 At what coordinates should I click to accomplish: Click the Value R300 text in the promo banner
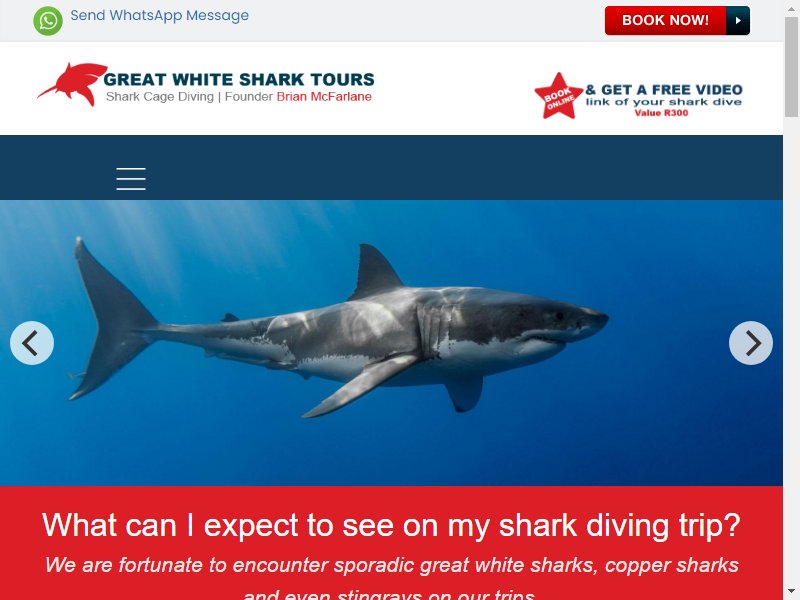click(661, 113)
